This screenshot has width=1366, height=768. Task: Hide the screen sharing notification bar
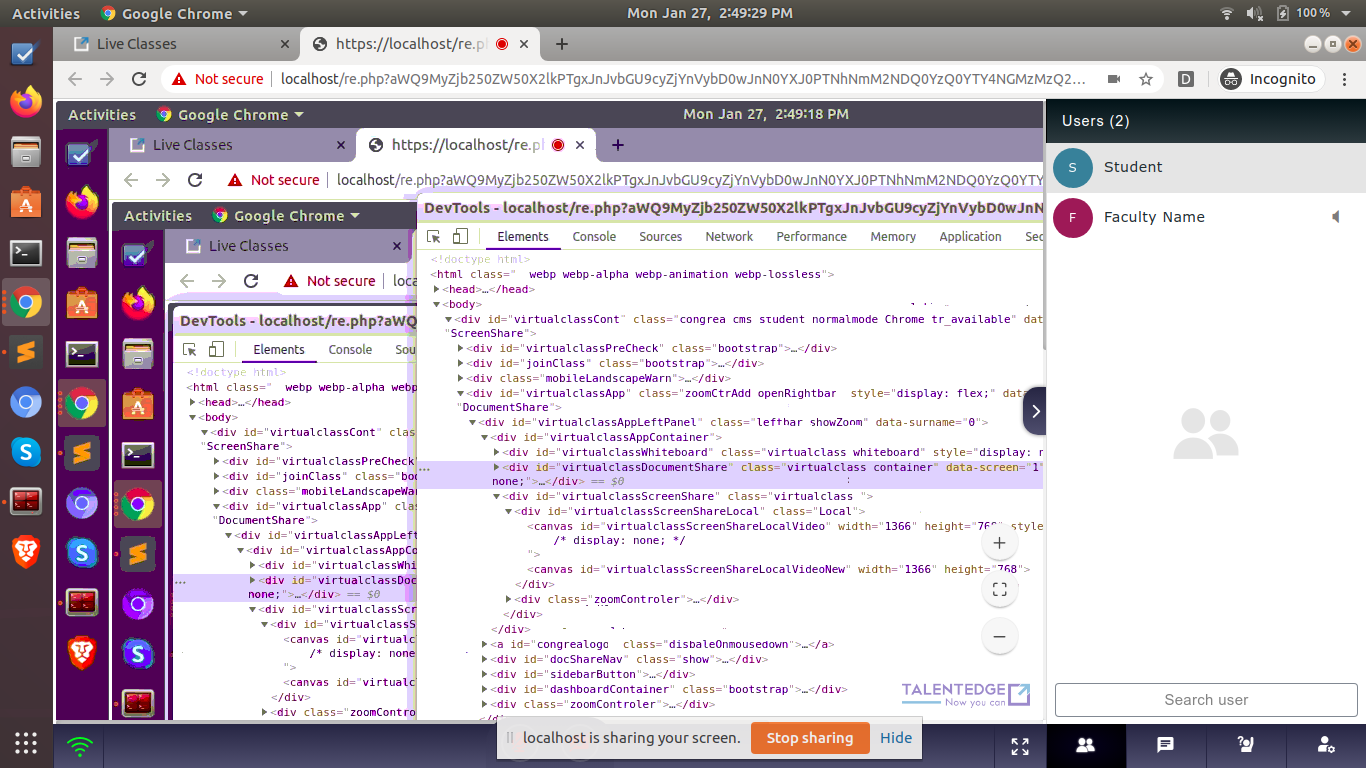point(895,738)
